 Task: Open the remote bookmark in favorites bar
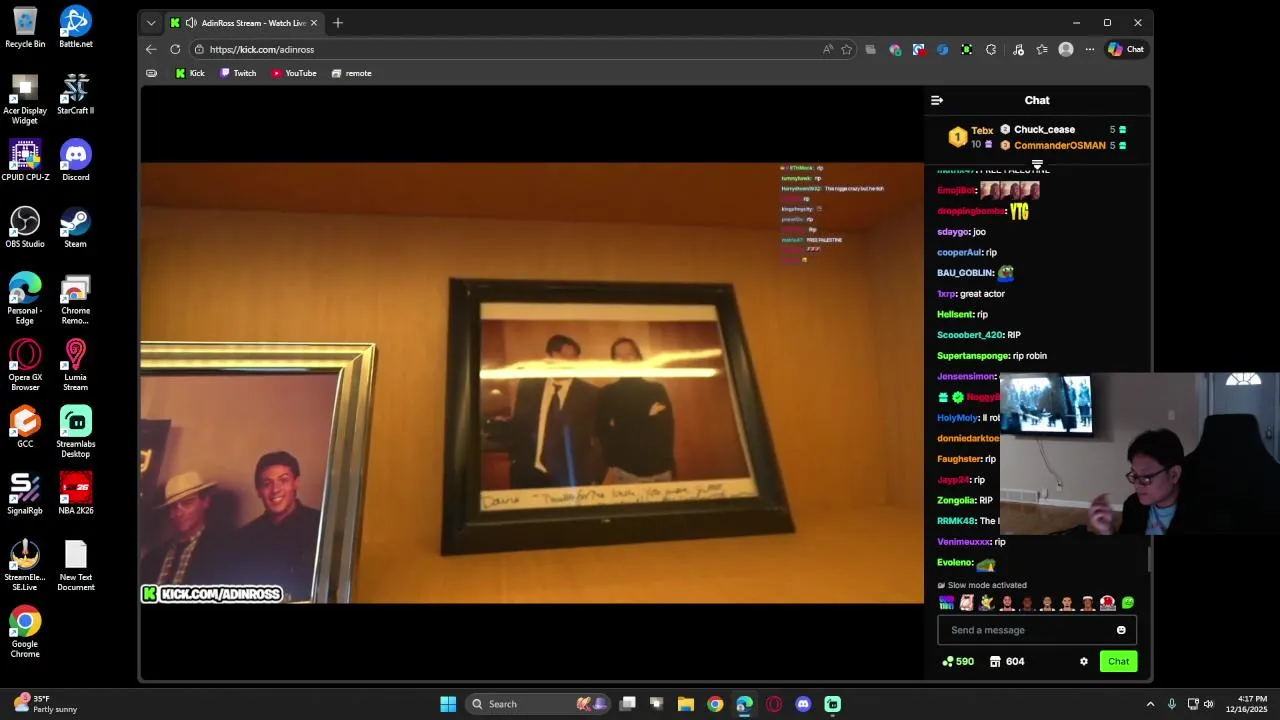tap(351, 73)
